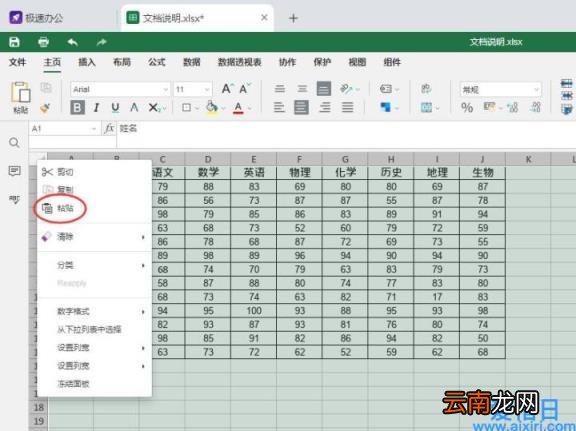The image size is (576, 431).
Task: Switch to the 视图 ribbon tab
Action: [x=357, y=62]
